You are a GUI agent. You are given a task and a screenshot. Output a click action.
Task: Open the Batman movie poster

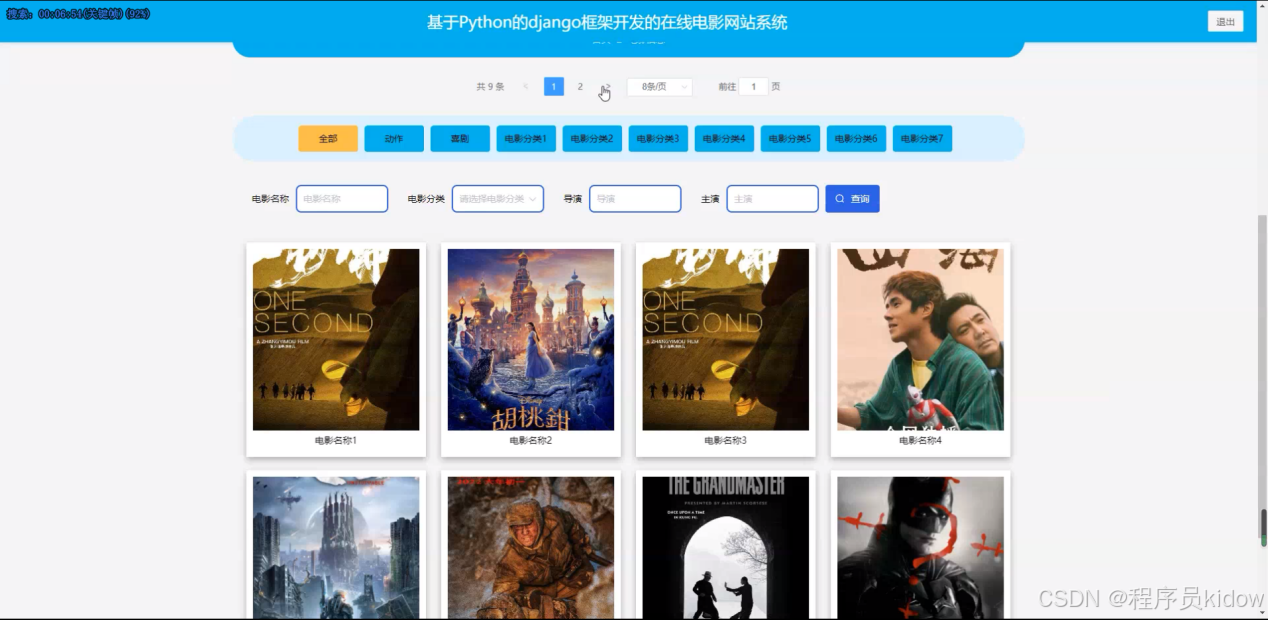[x=920, y=547]
